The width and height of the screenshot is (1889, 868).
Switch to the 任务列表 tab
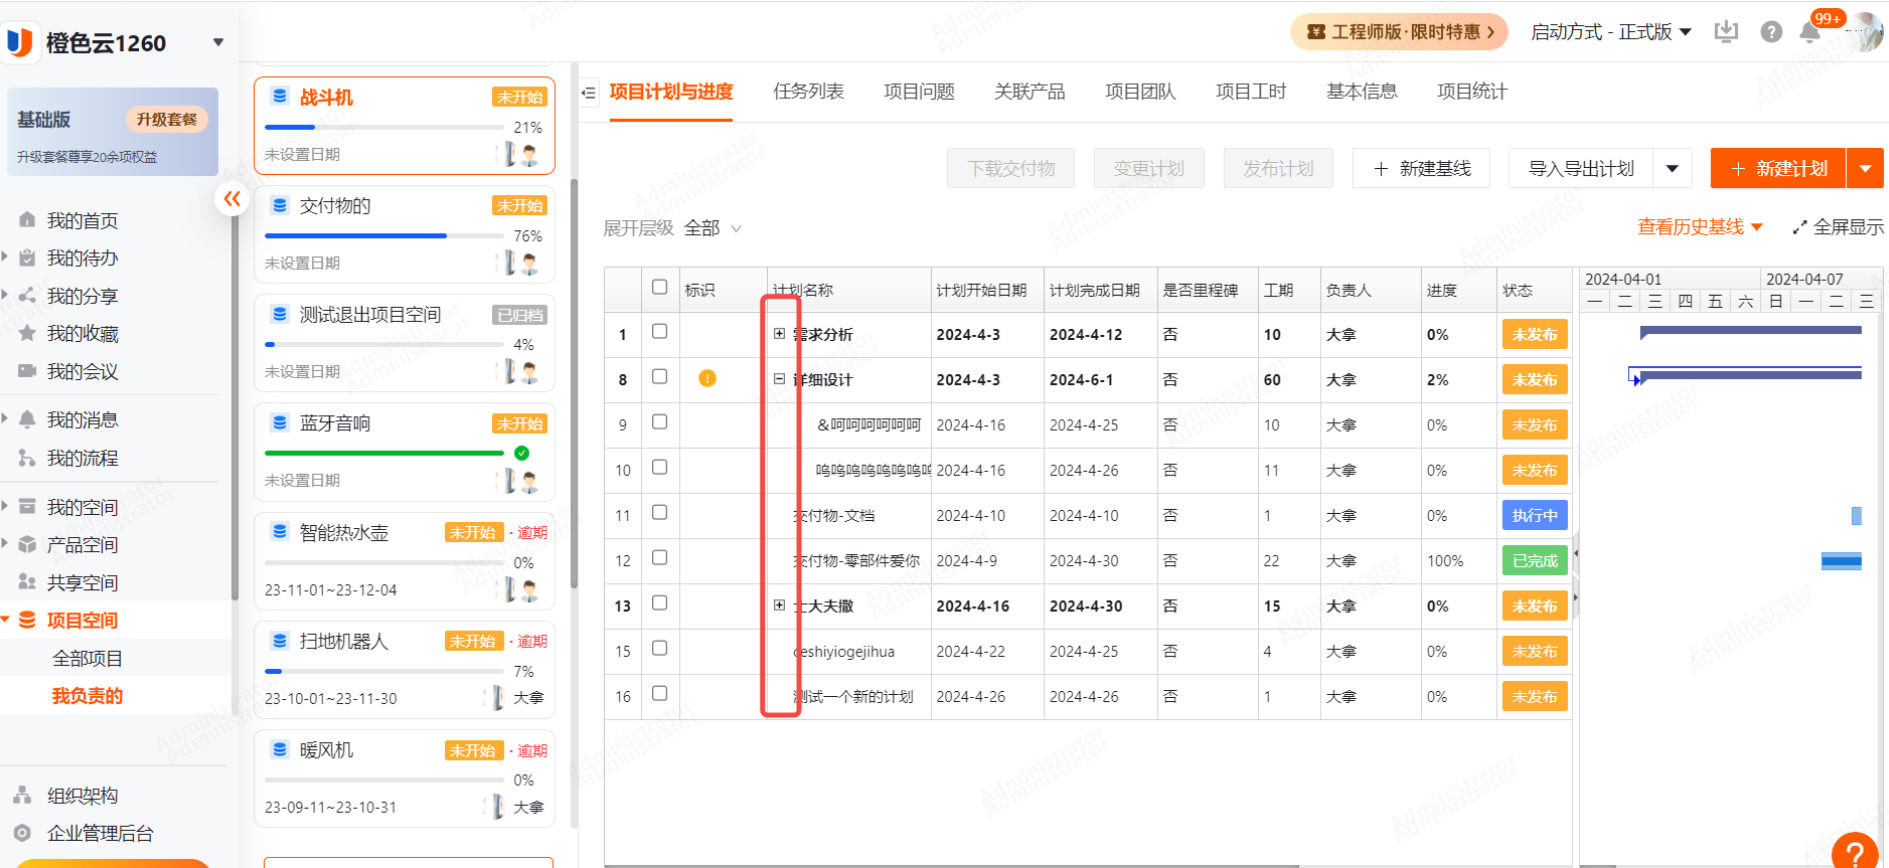coord(808,92)
